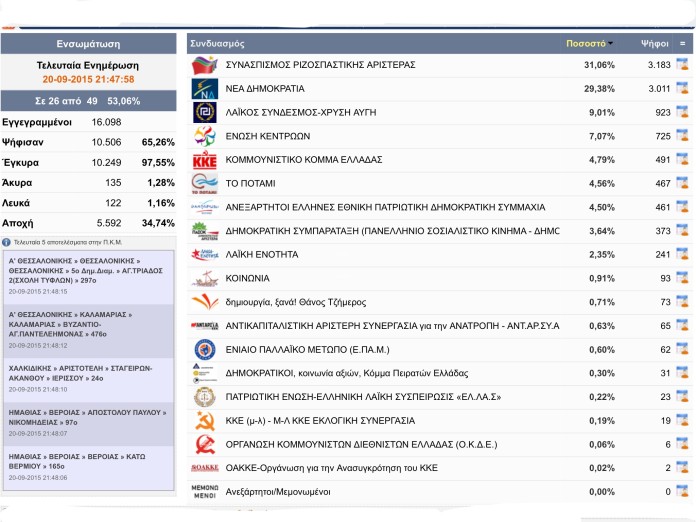Select Ανεξάρτητοι/Μεμονωμένοι row label
This screenshot has width=696, height=522.
pyautogui.click(x=278, y=492)
